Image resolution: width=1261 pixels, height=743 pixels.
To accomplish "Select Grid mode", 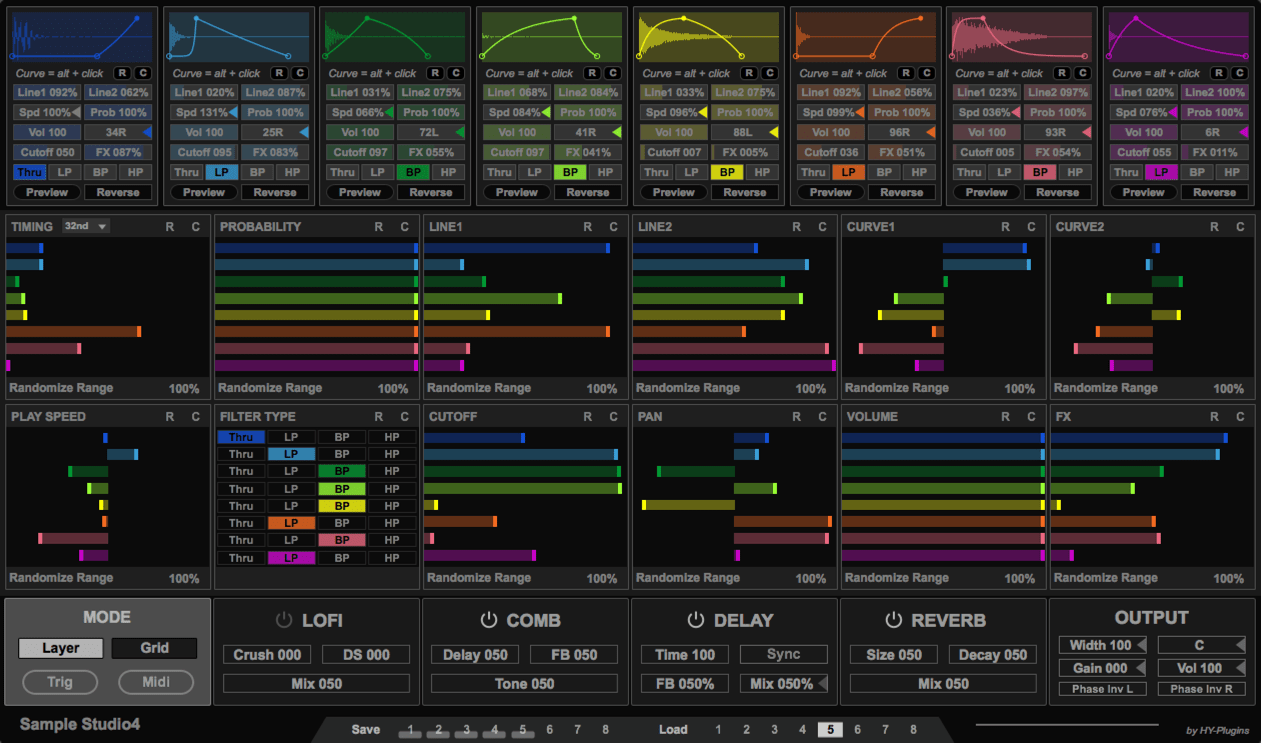I will click(x=154, y=648).
